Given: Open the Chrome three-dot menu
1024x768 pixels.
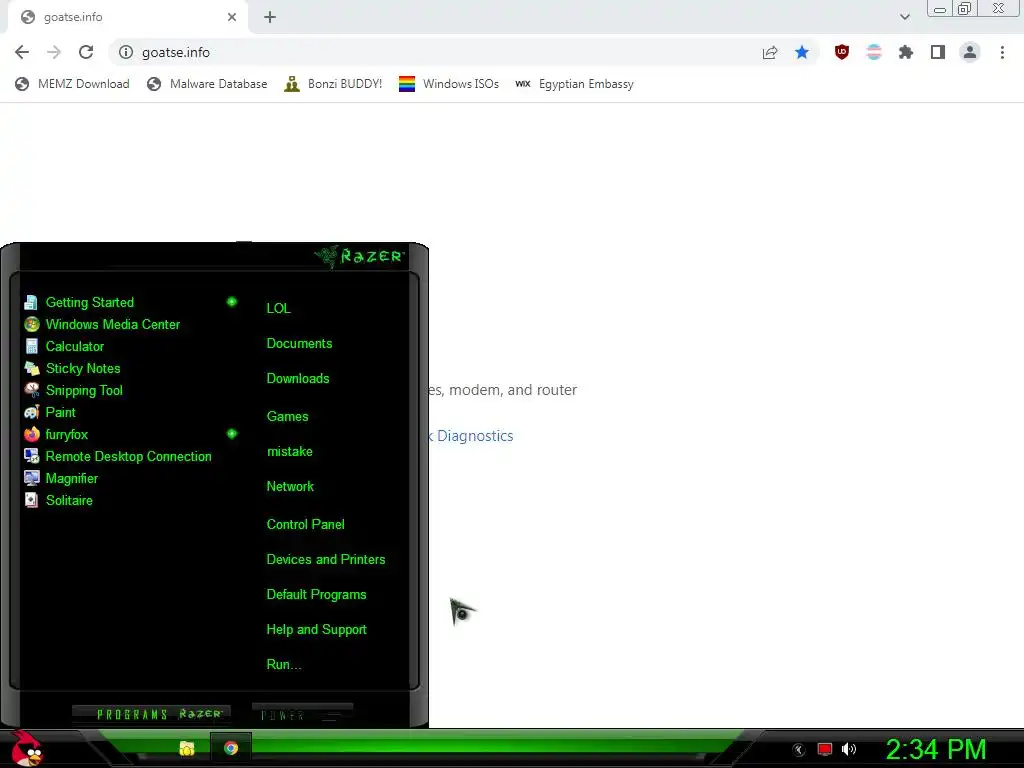Looking at the screenshot, I should 1002,52.
